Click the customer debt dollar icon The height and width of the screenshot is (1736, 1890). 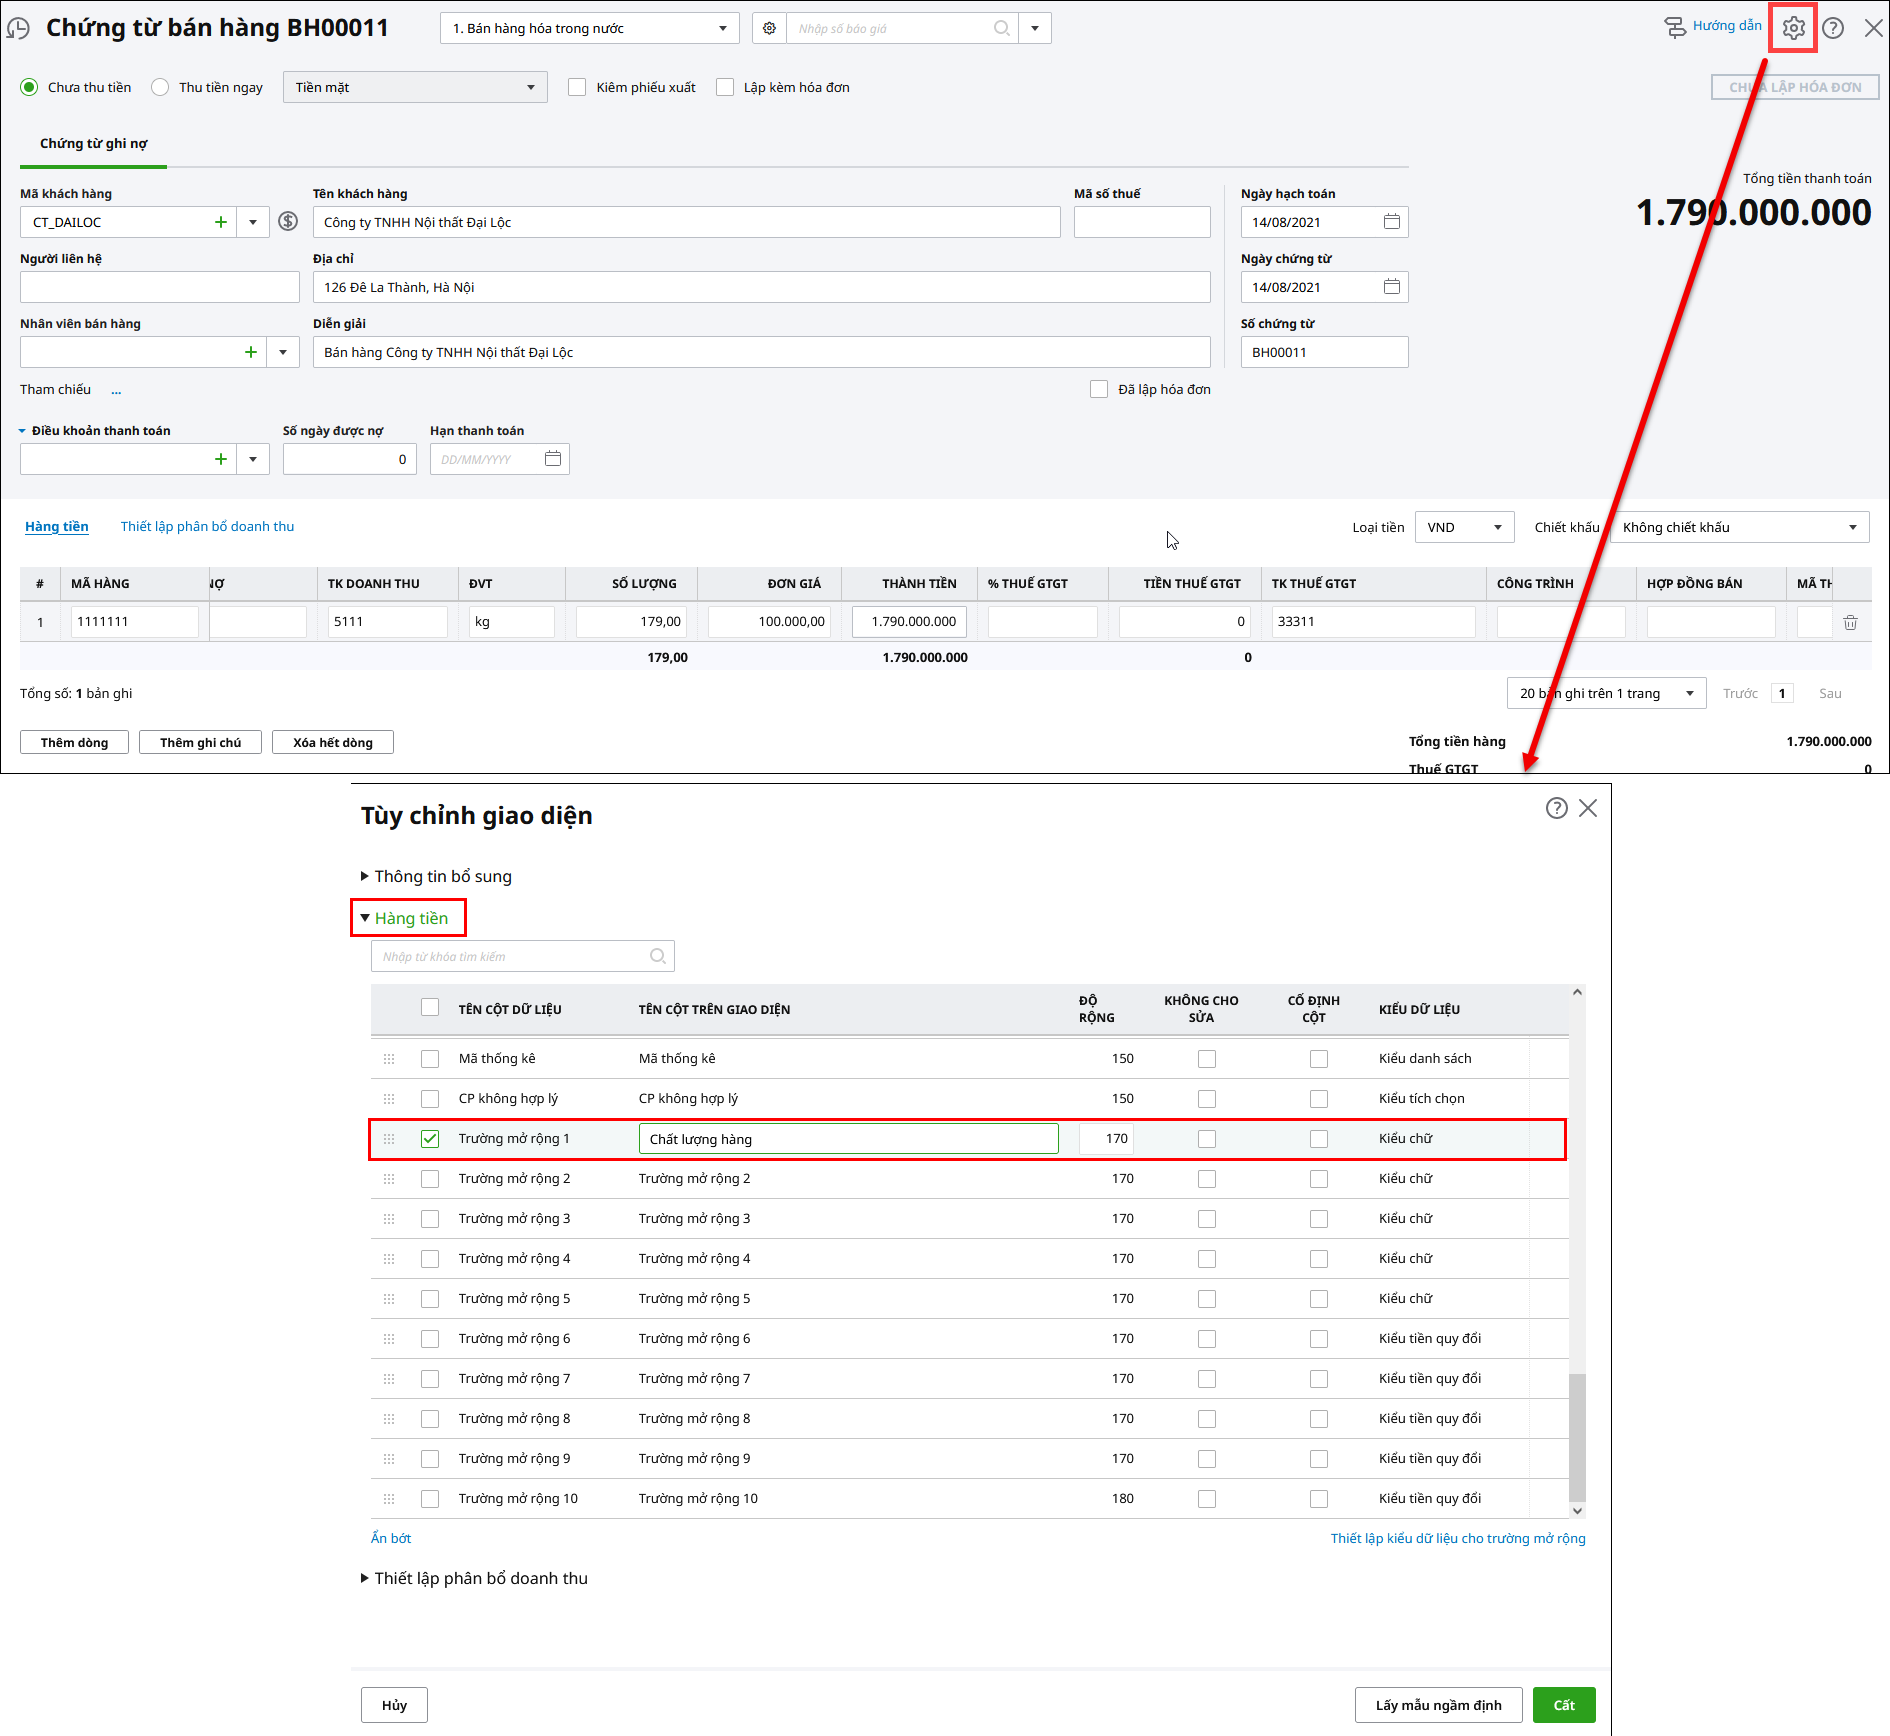point(288,222)
